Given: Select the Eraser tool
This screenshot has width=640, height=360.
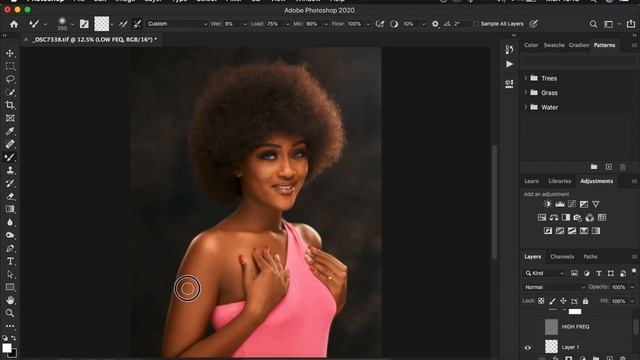Looking at the screenshot, I should click(x=10, y=196).
